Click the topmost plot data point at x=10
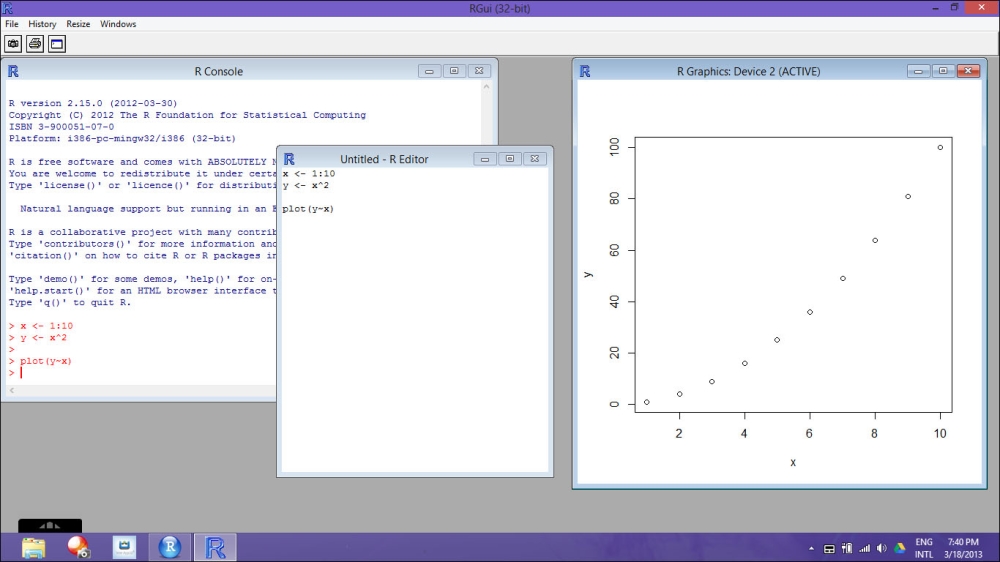 pyautogui.click(x=940, y=147)
